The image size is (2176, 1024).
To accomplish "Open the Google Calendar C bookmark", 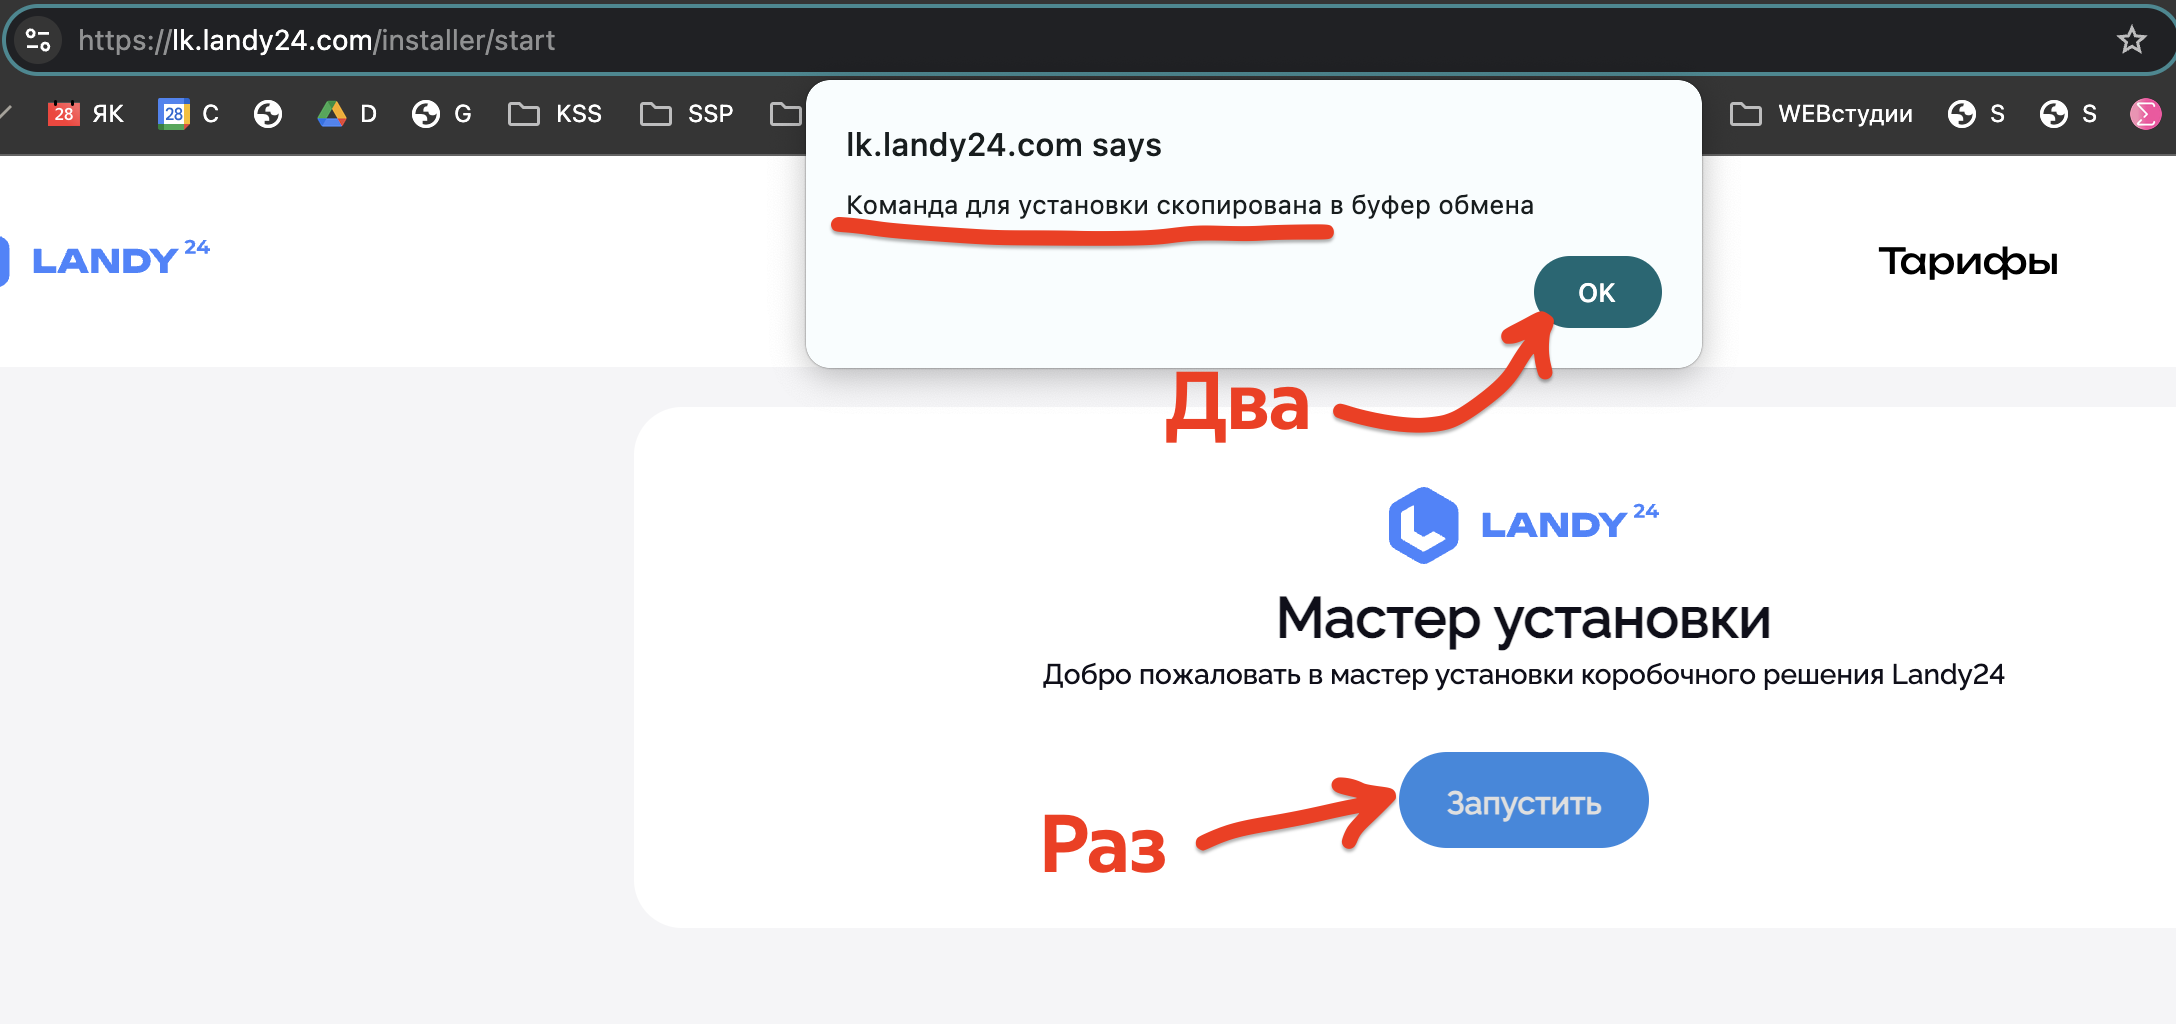I will [x=188, y=114].
